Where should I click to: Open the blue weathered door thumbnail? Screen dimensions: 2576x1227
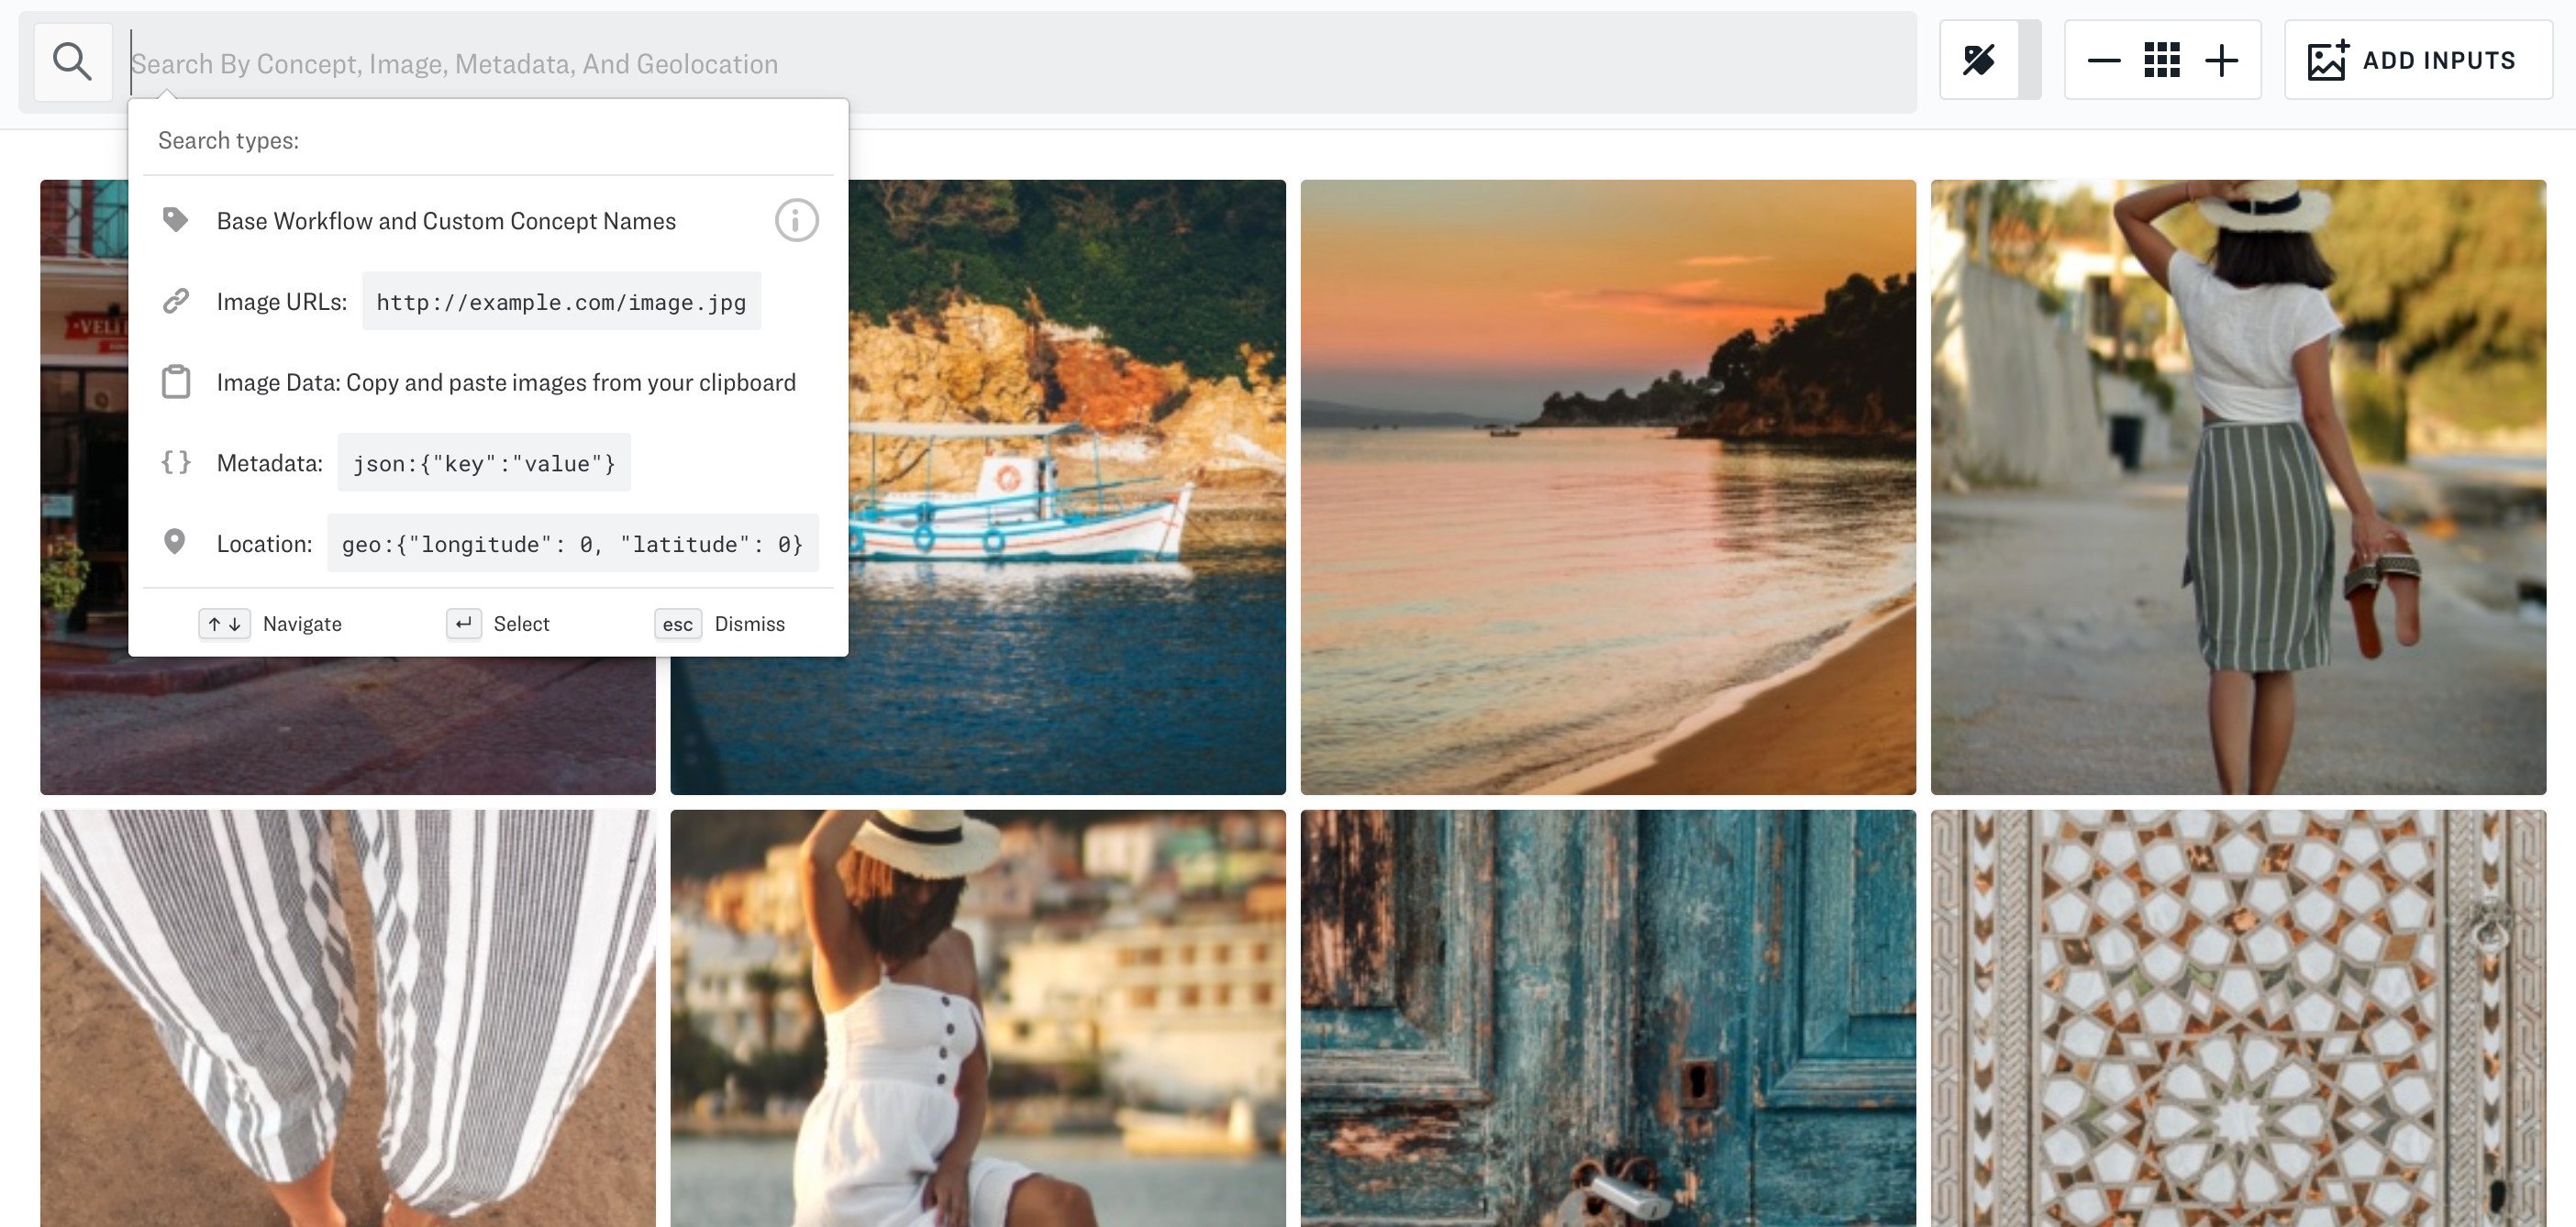pyautogui.click(x=1607, y=1017)
